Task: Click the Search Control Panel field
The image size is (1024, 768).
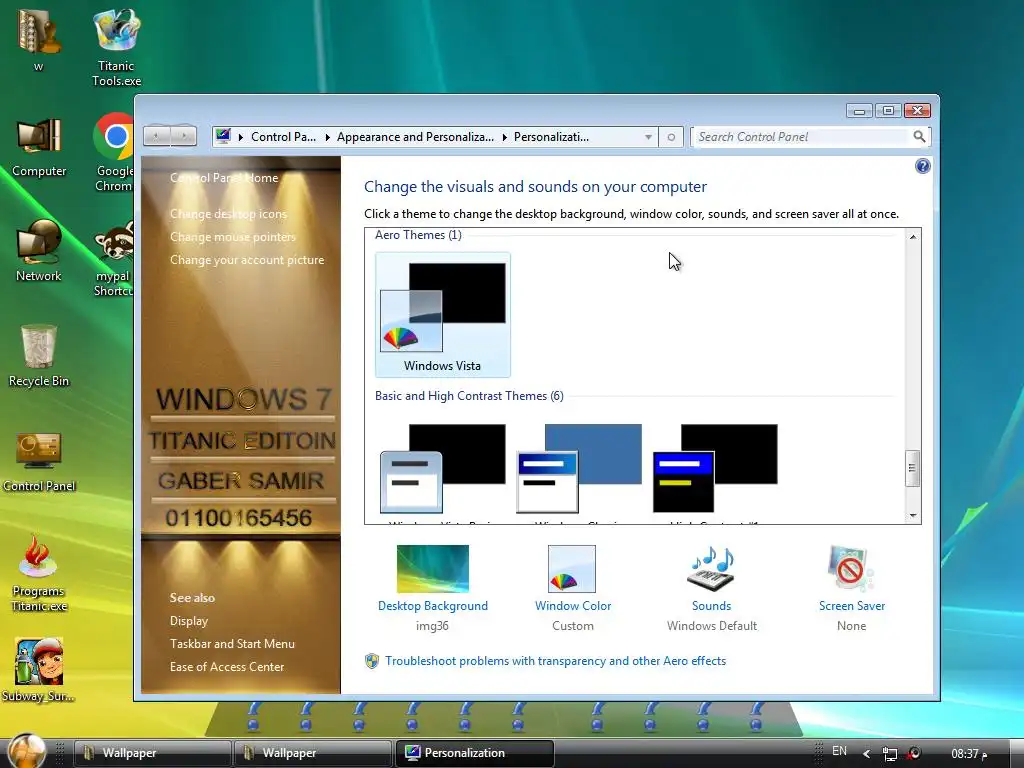Action: click(803, 136)
